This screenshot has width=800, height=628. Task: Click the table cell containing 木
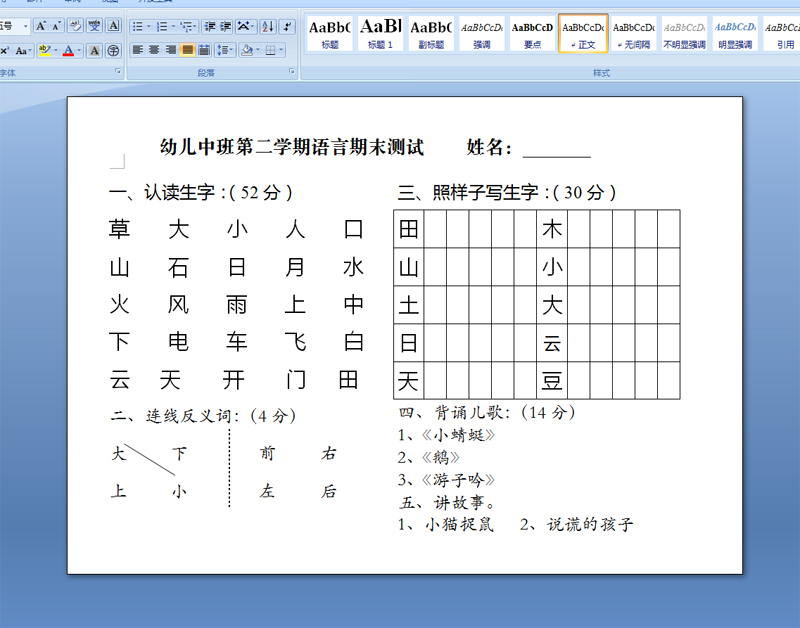(x=552, y=229)
